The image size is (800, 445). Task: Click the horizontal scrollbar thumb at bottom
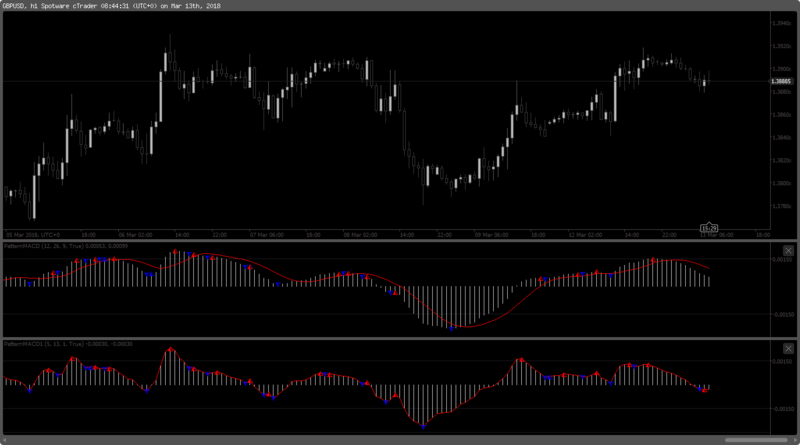tap(756, 440)
